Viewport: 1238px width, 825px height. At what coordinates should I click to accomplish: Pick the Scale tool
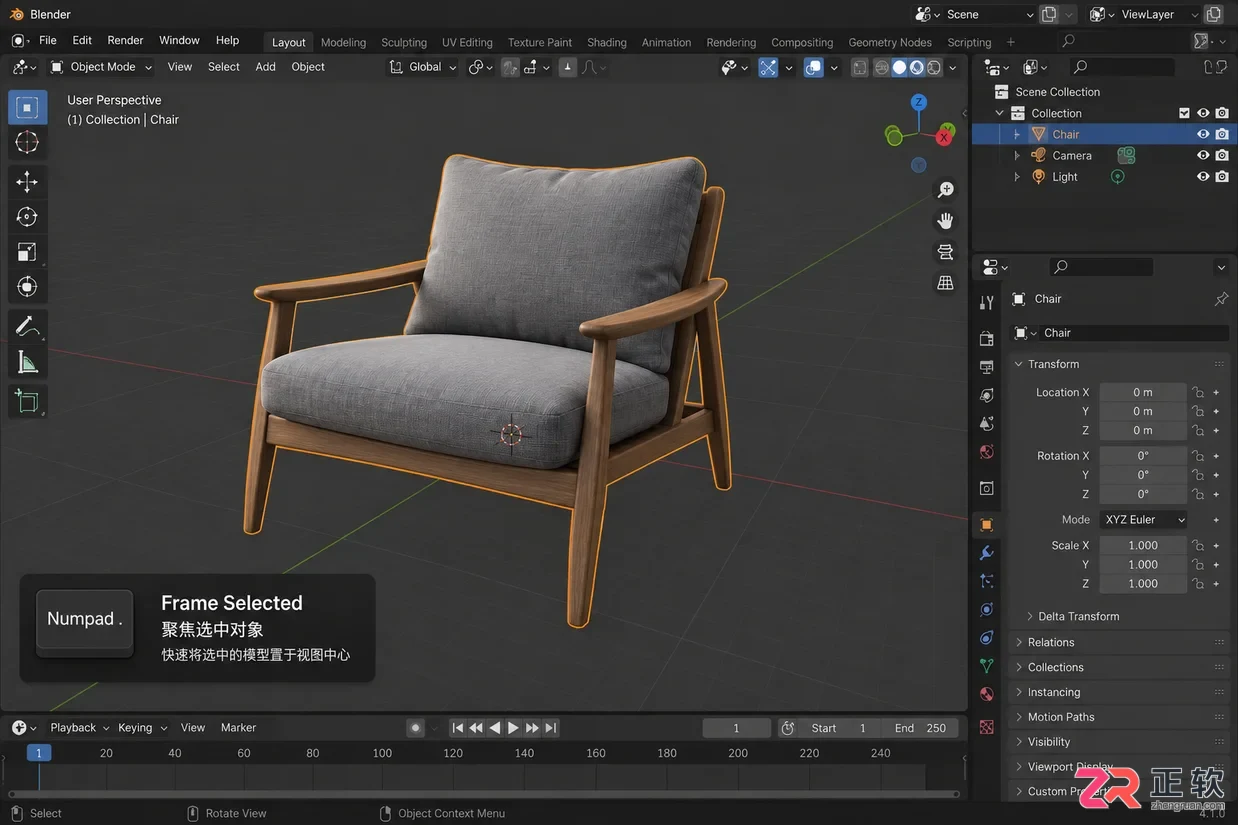[x=27, y=251]
